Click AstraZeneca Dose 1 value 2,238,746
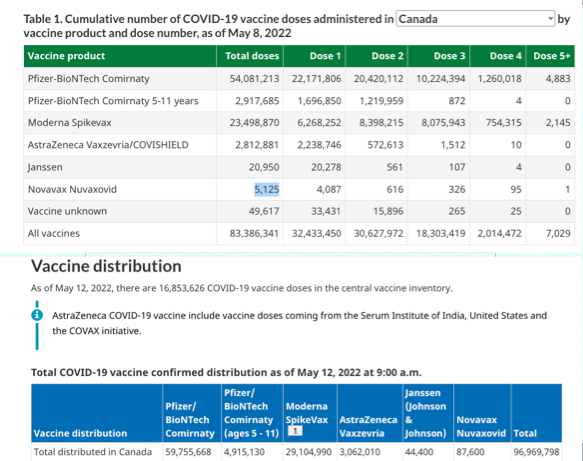Viewport: 583px width, 461px height. [x=319, y=145]
